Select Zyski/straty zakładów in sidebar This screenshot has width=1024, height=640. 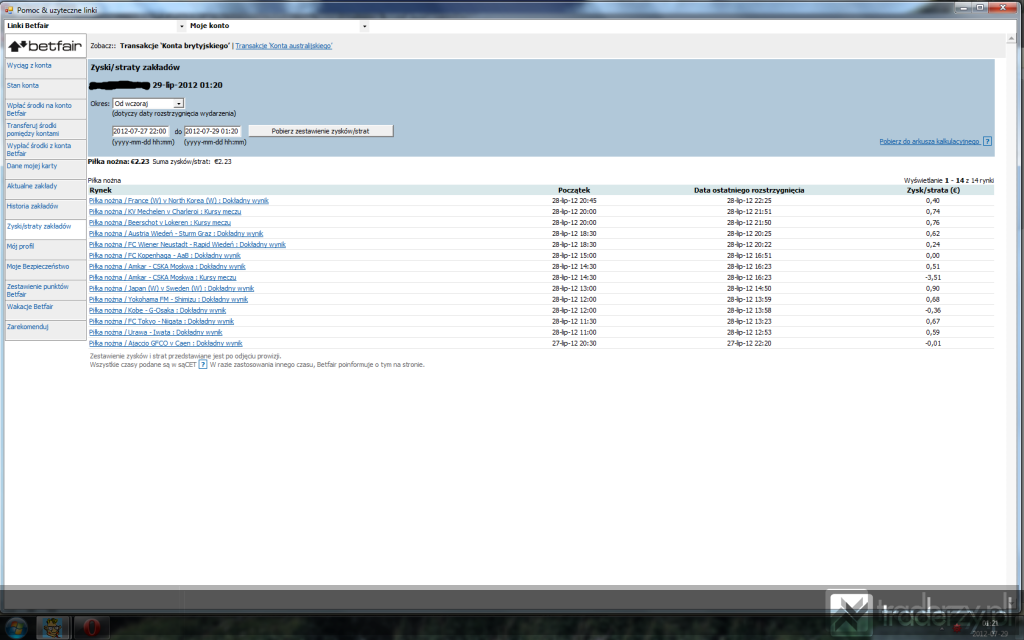pyautogui.click(x=39, y=227)
